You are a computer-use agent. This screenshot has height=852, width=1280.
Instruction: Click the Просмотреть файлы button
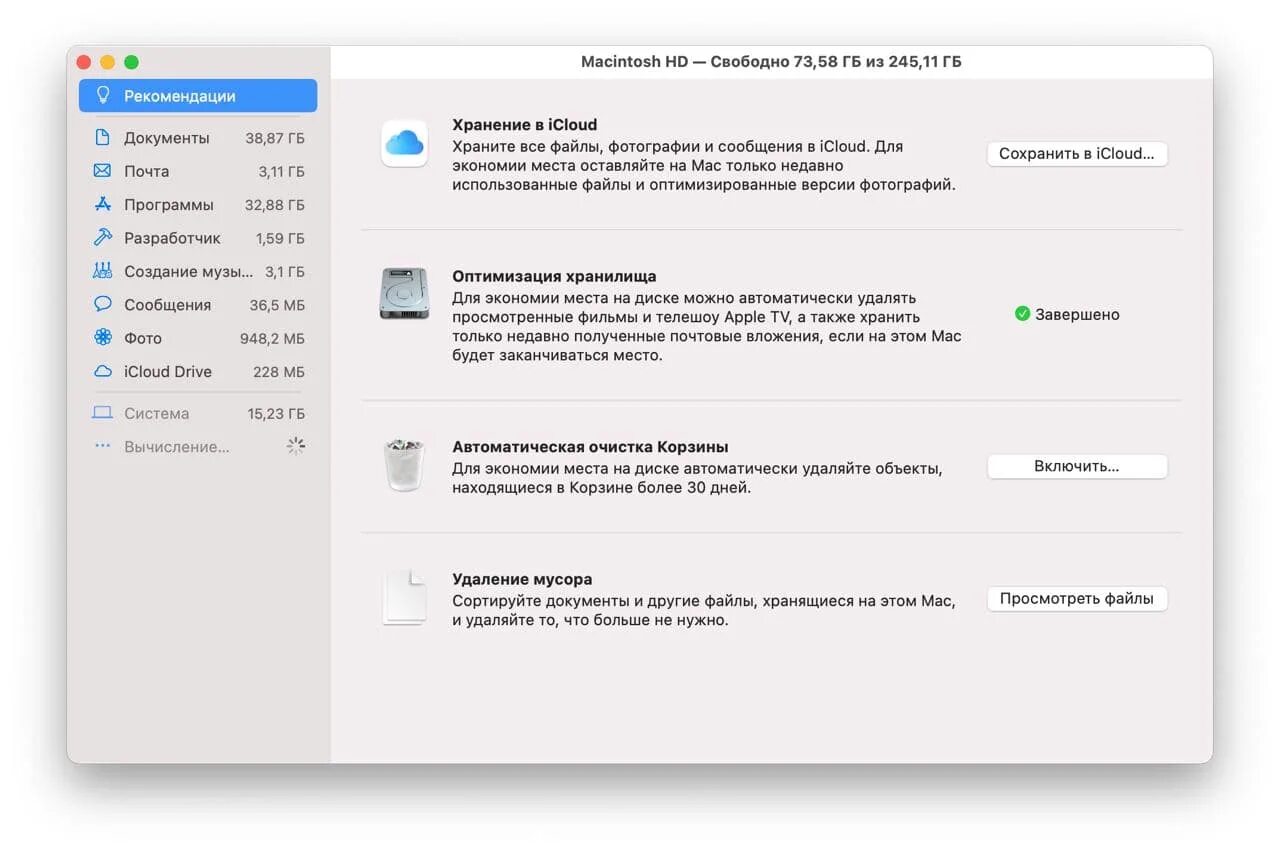(1077, 599)
